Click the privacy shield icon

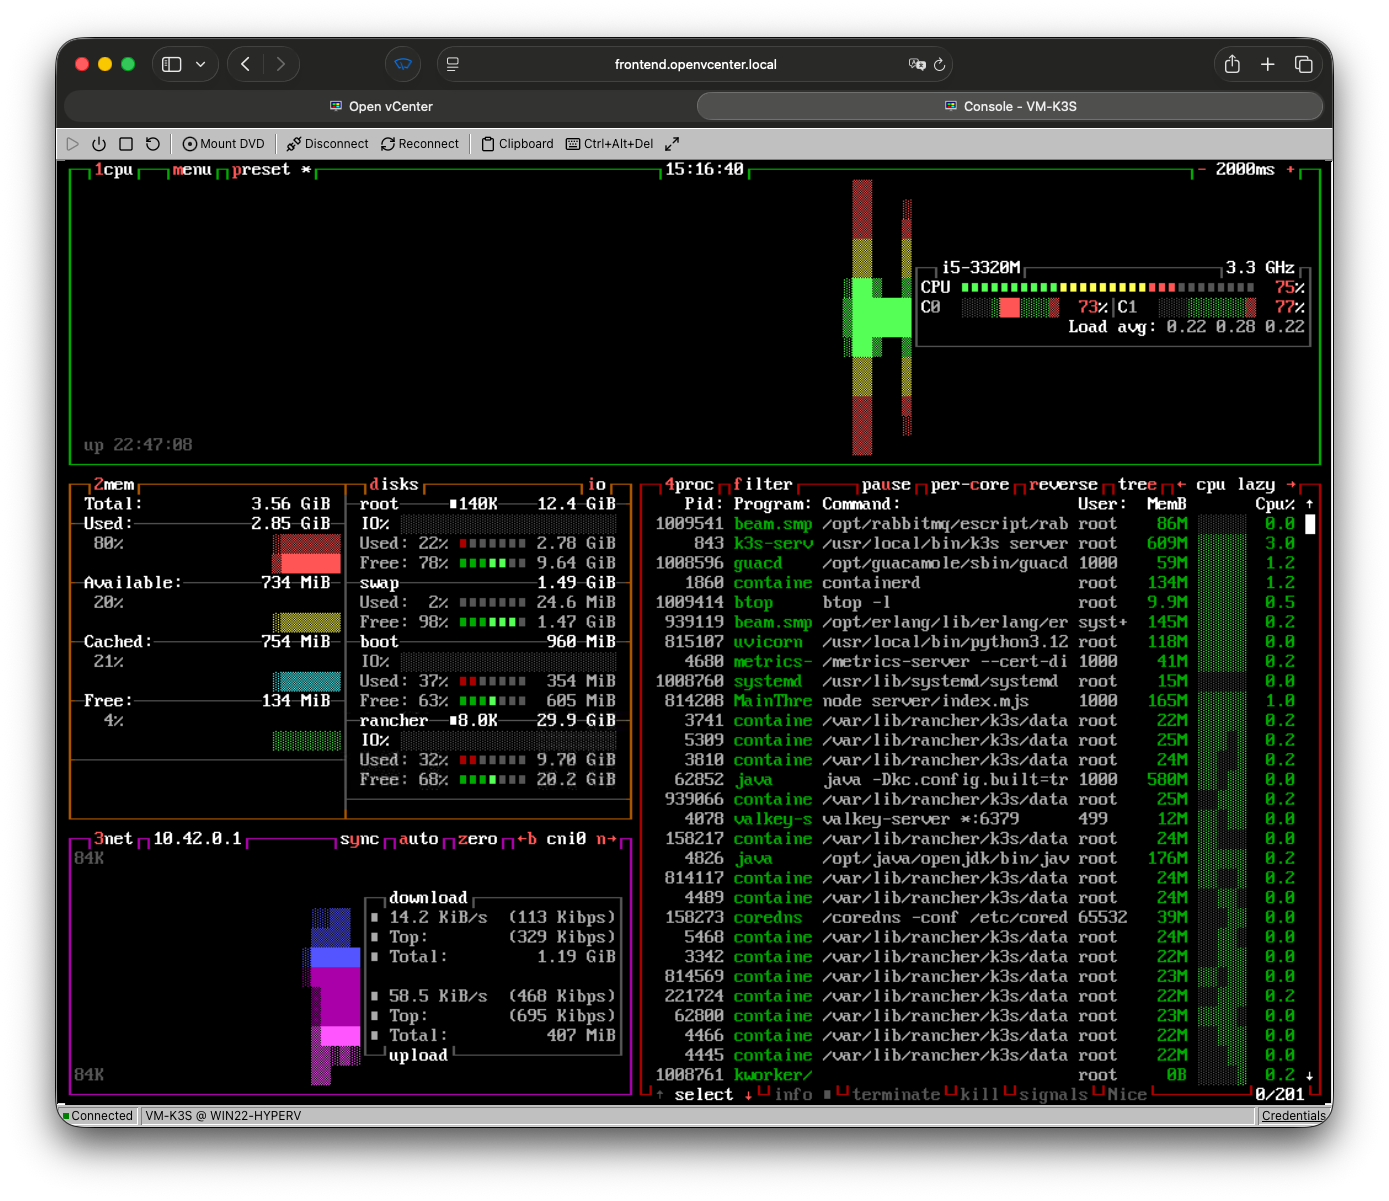click(x=403, y=64)
